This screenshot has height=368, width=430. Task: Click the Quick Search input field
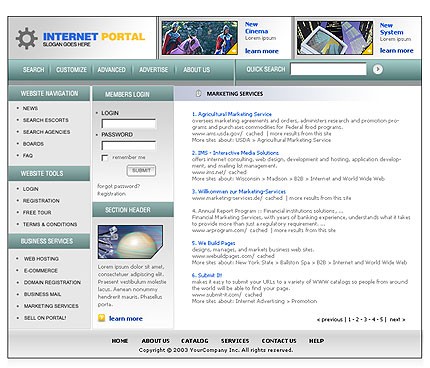(x=328, y=69)
